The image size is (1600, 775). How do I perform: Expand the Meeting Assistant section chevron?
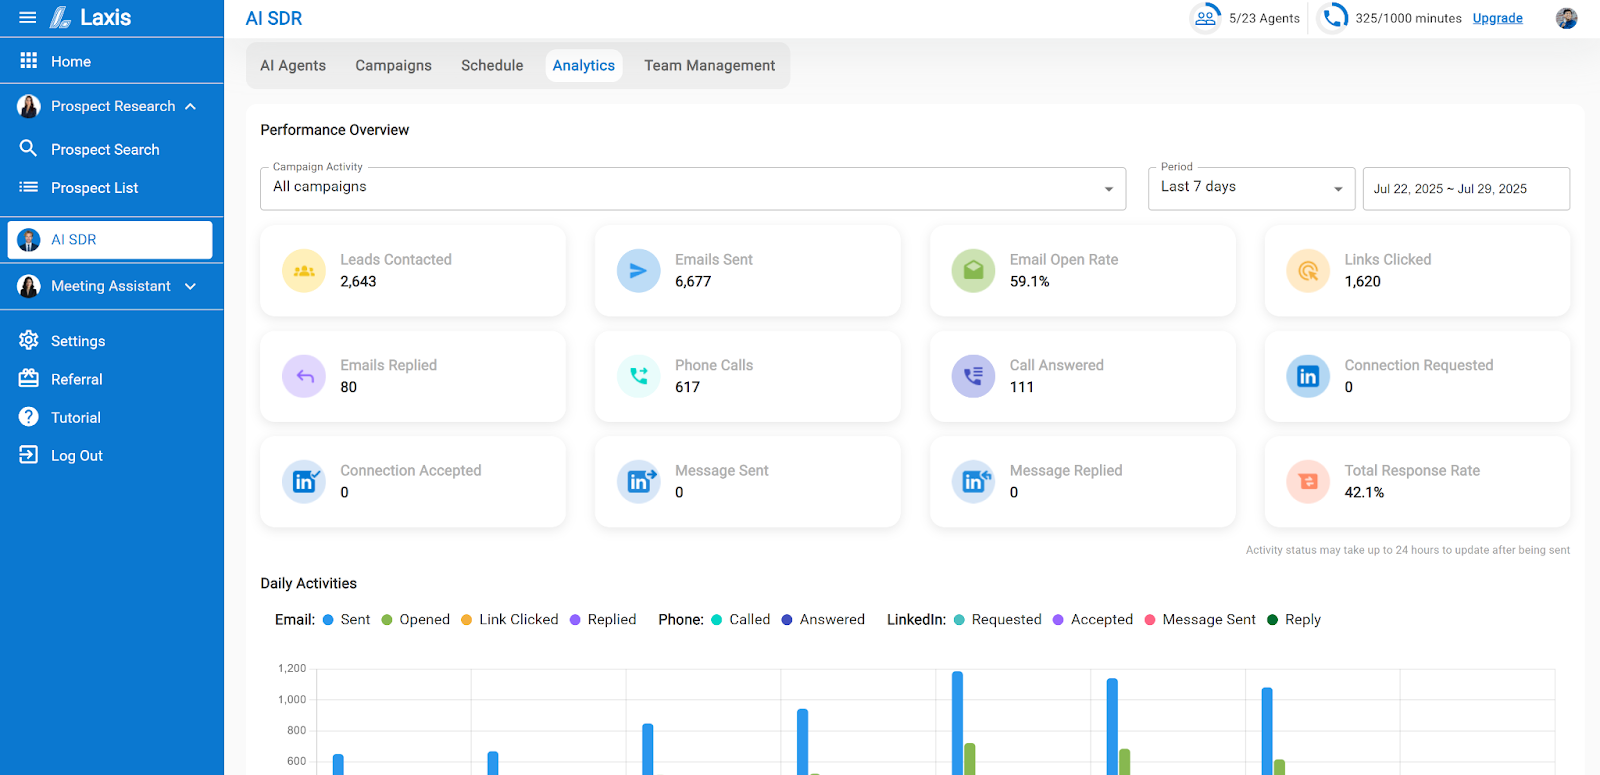click(x=190, y=286)
